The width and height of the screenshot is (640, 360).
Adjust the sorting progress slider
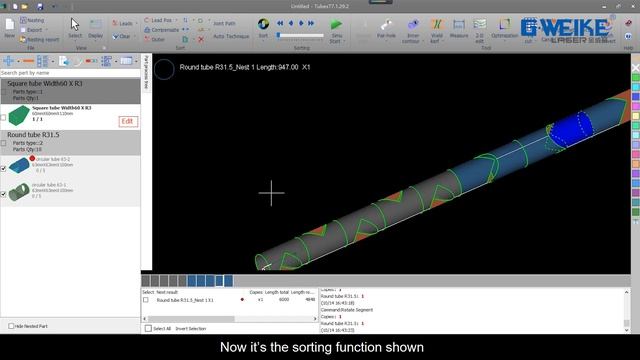click(300, 36)
